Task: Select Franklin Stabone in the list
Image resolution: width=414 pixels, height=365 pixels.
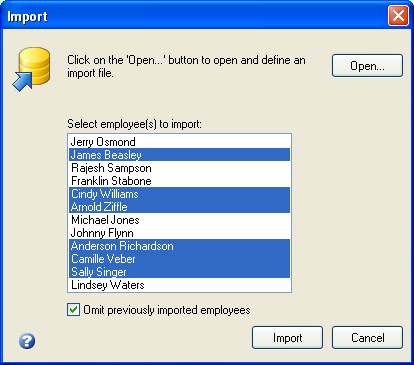Action: pyautogui.click(x=179, y=181)
